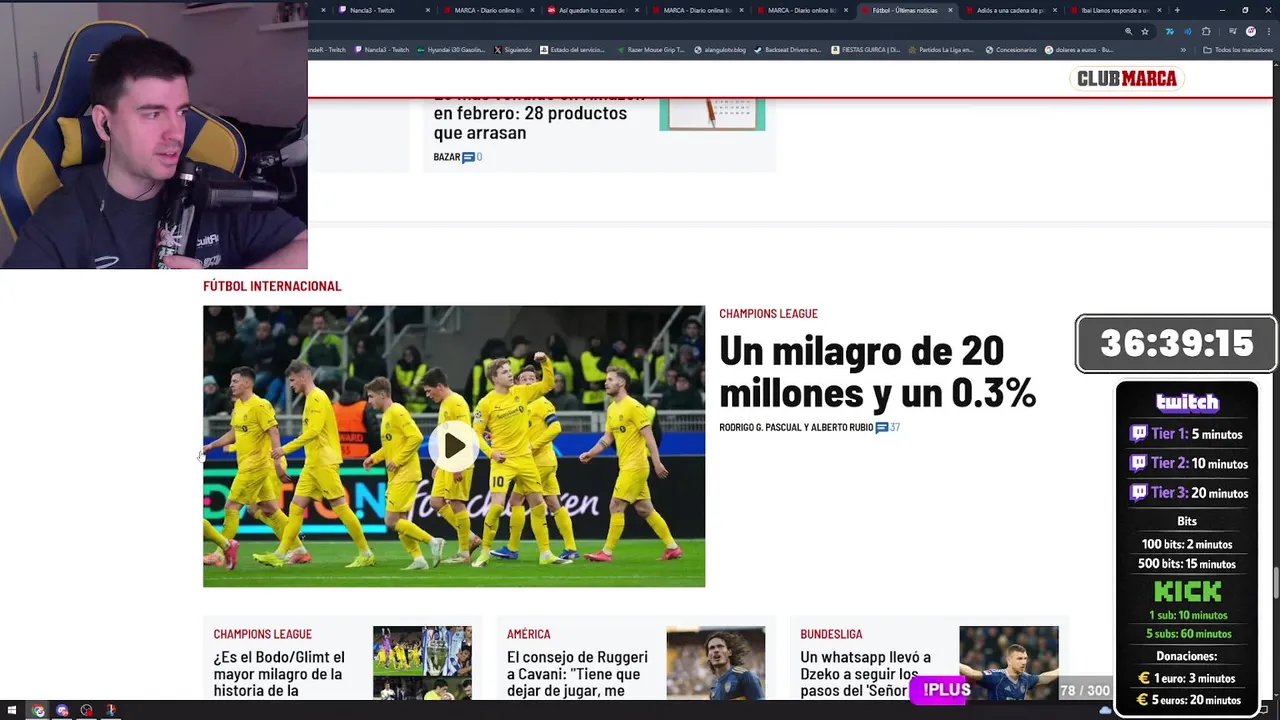Open the 'Backseat Drivers en...' bookmark
Screen dimensions: 1280x720
[x=788, y=49]
